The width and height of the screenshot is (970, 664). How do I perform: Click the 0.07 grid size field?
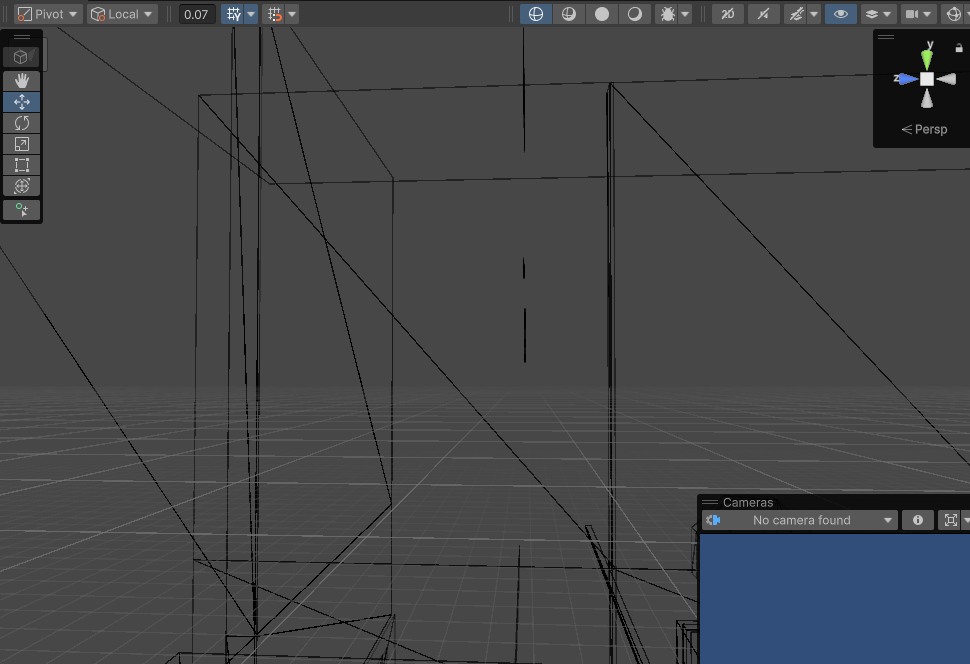197,14
